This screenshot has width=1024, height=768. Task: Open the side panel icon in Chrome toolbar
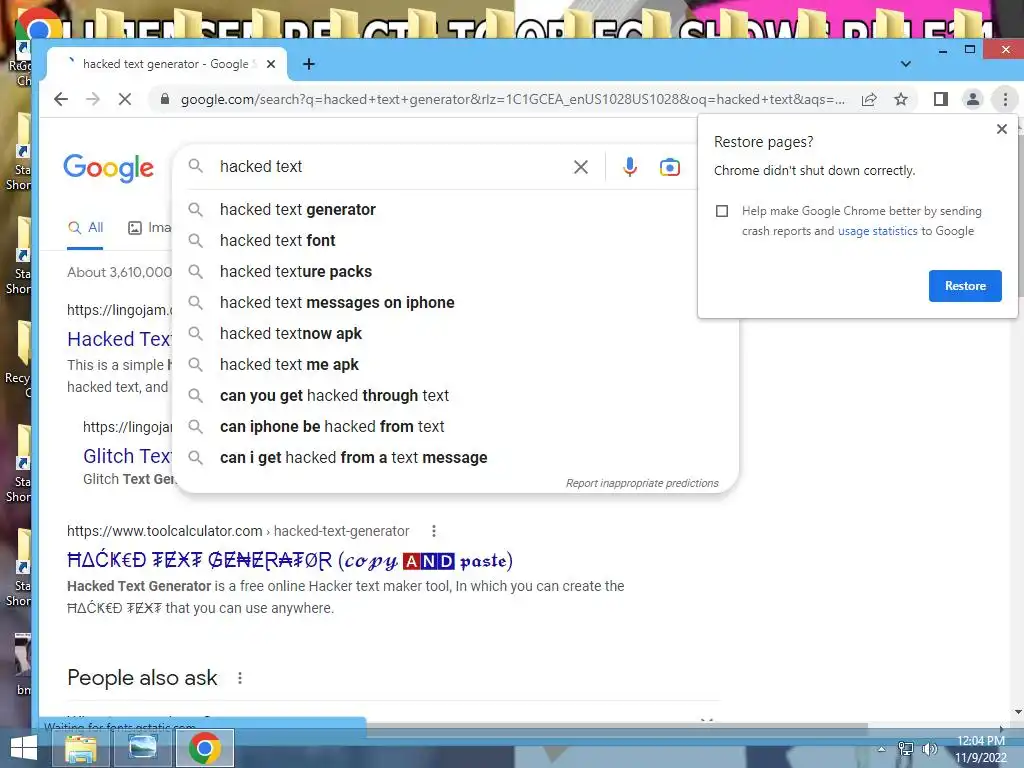940,99
